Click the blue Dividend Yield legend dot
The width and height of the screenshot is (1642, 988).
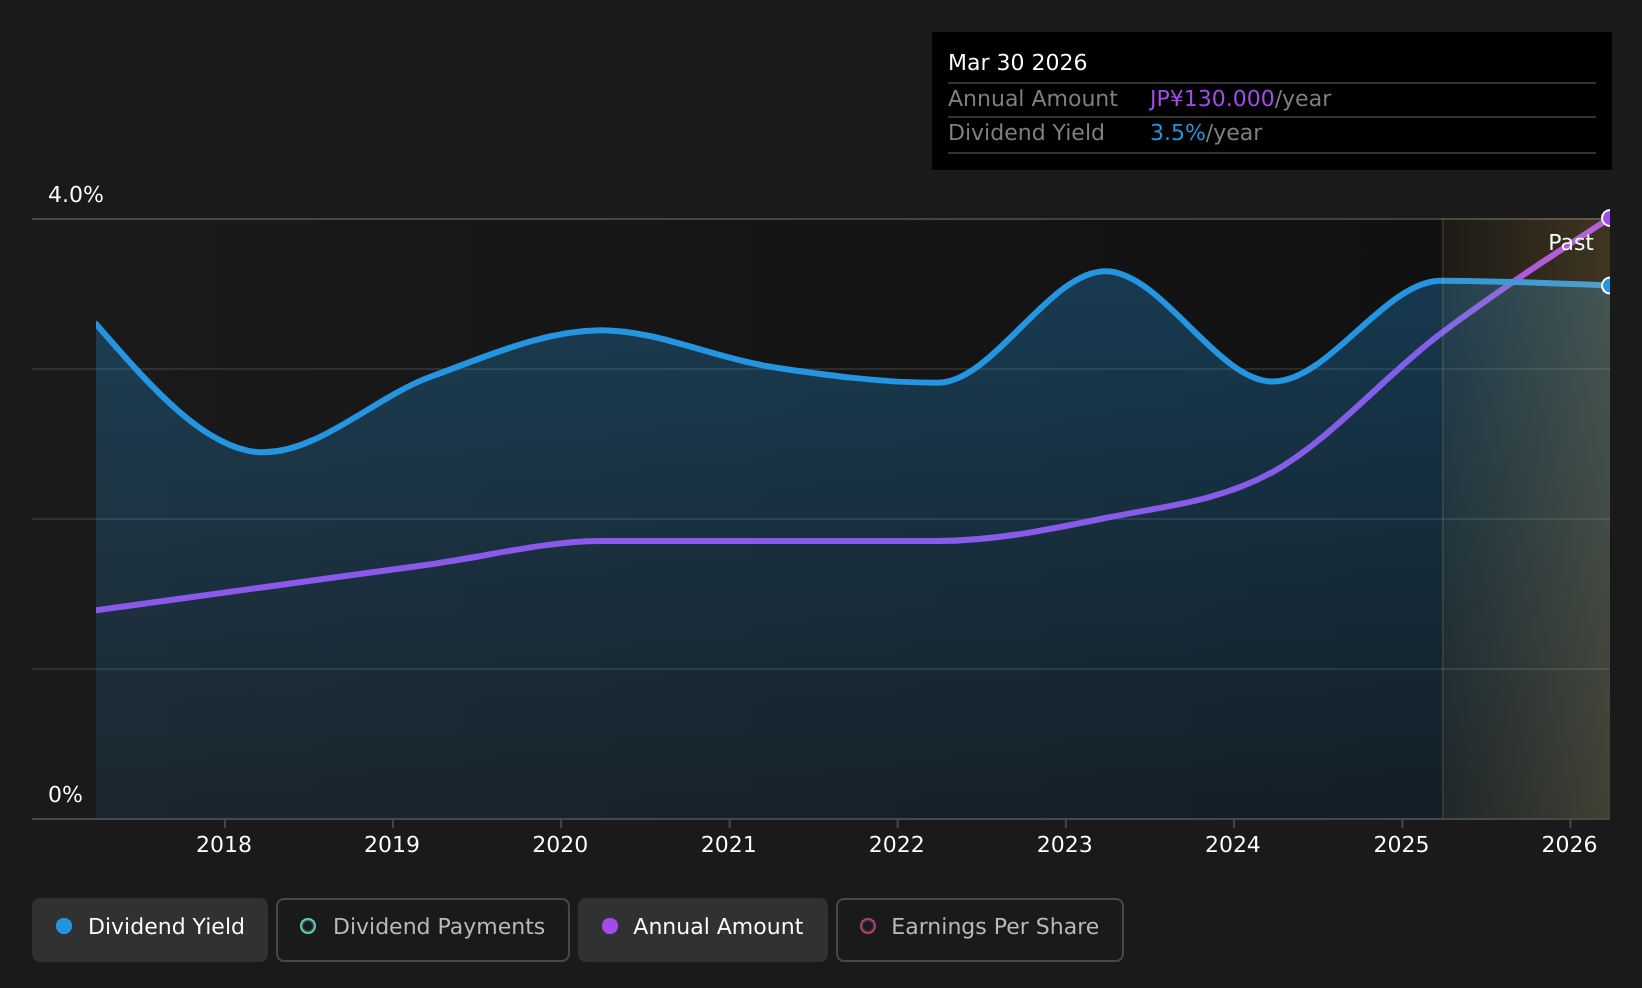[x=62, y=927]
